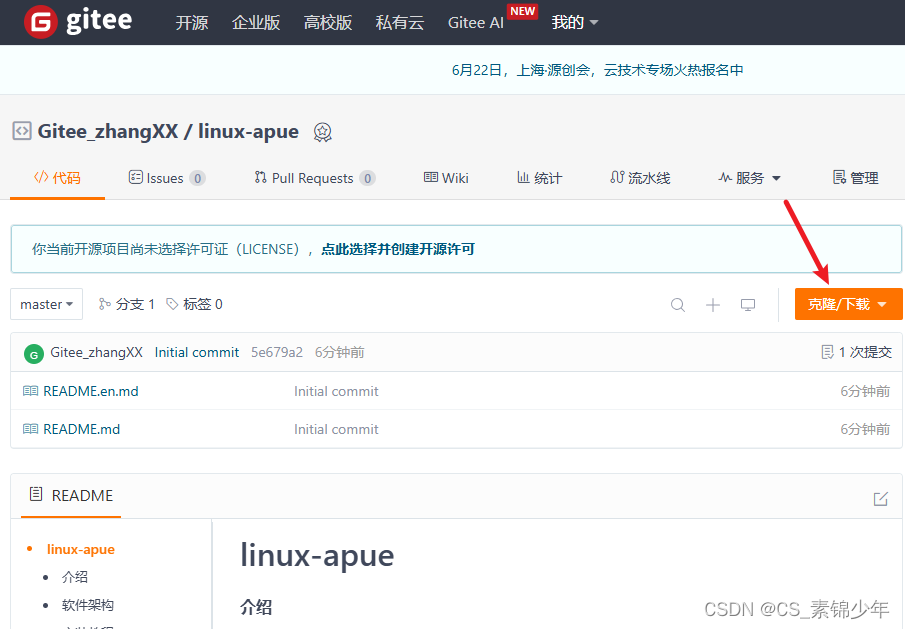Click 点此选择并创建开源许可 link
The height and width of the screenshot is (629, 905).
point(398,249)
